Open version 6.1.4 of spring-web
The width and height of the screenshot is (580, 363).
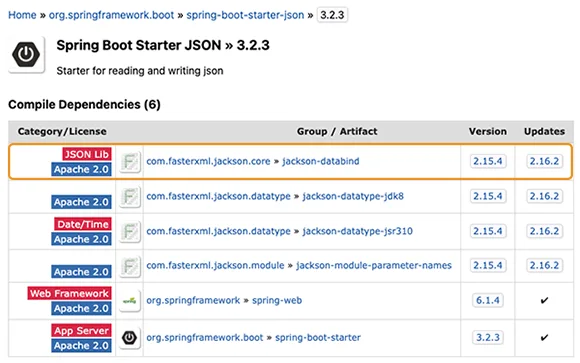[488, 300]
